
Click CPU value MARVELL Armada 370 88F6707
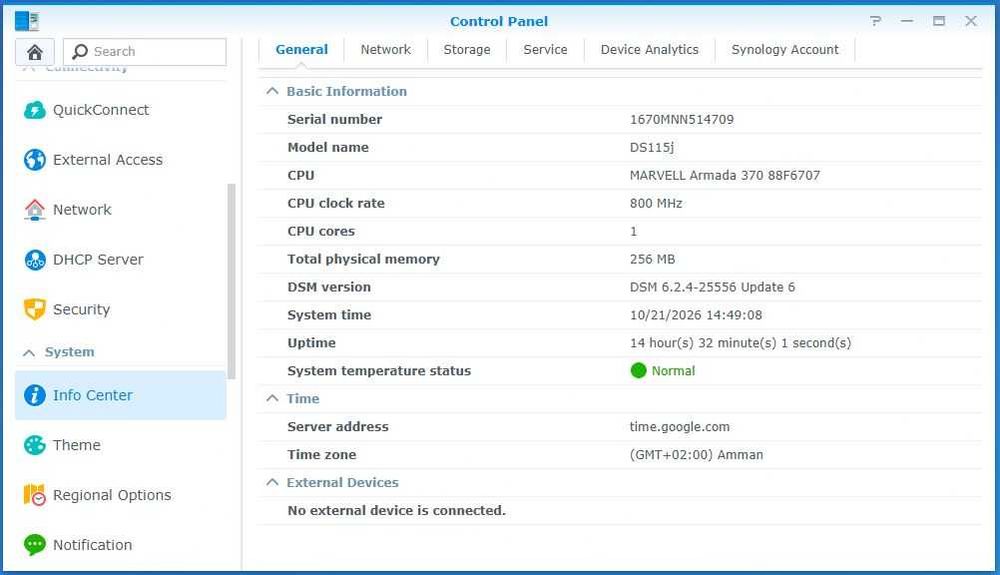(x=724, y=175)
